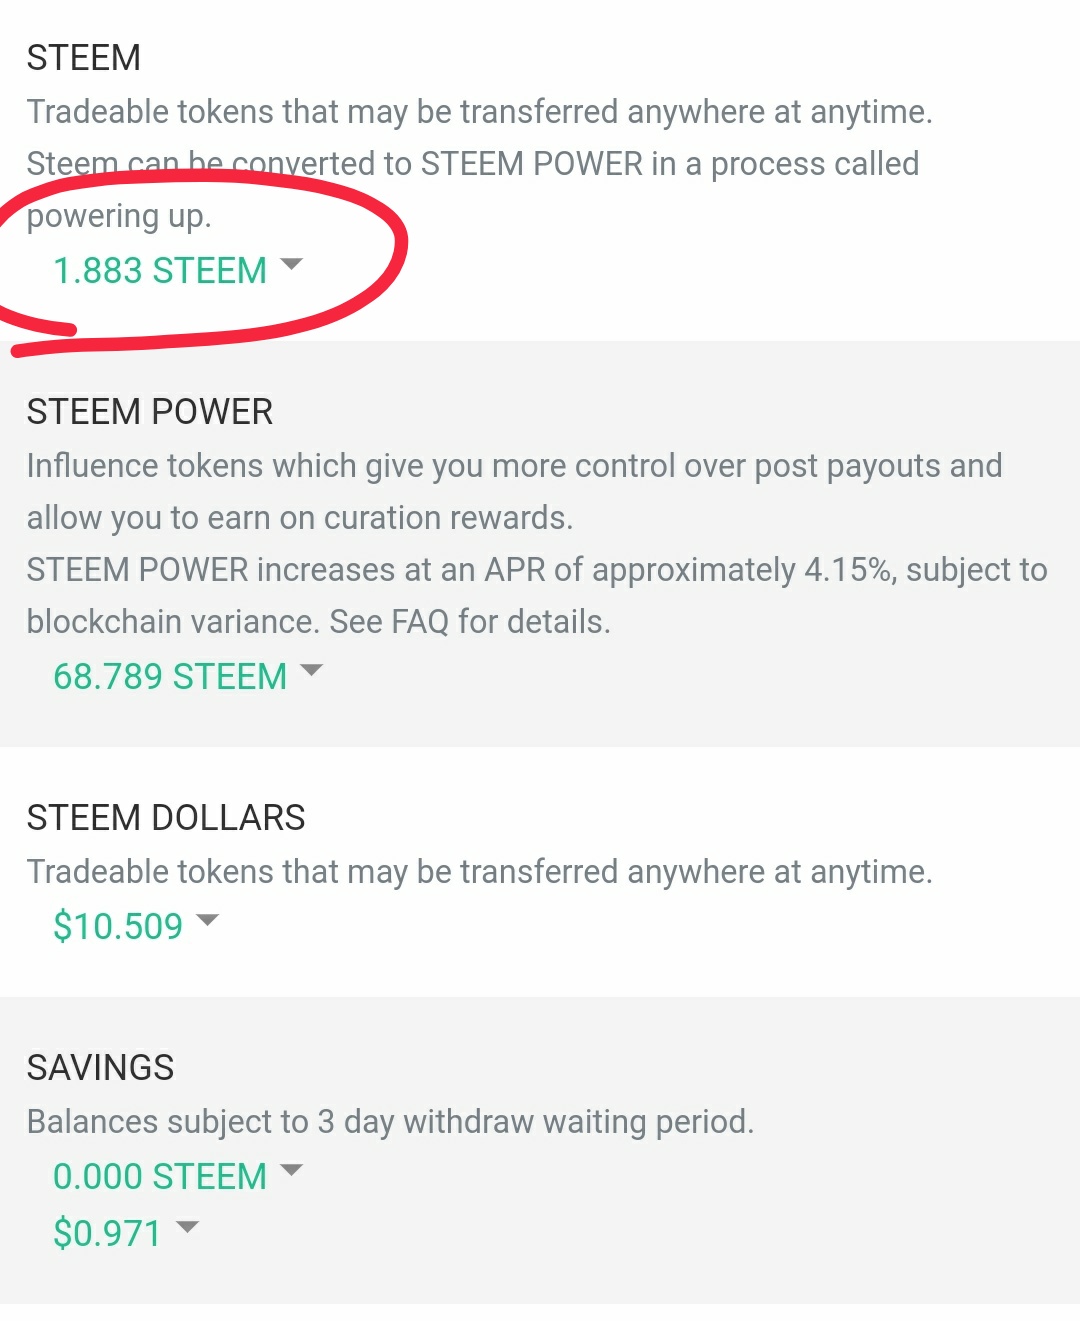
Task: Click the 68.789 STEEM power balance
Action: click(x=170, y=677)
